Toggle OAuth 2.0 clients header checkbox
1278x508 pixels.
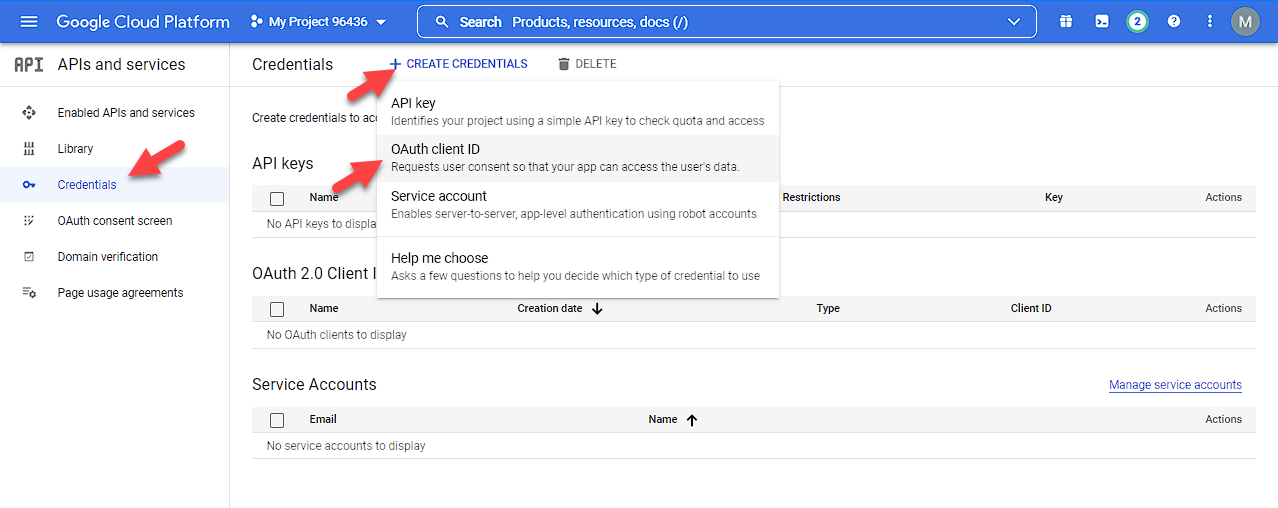[277, 309]
